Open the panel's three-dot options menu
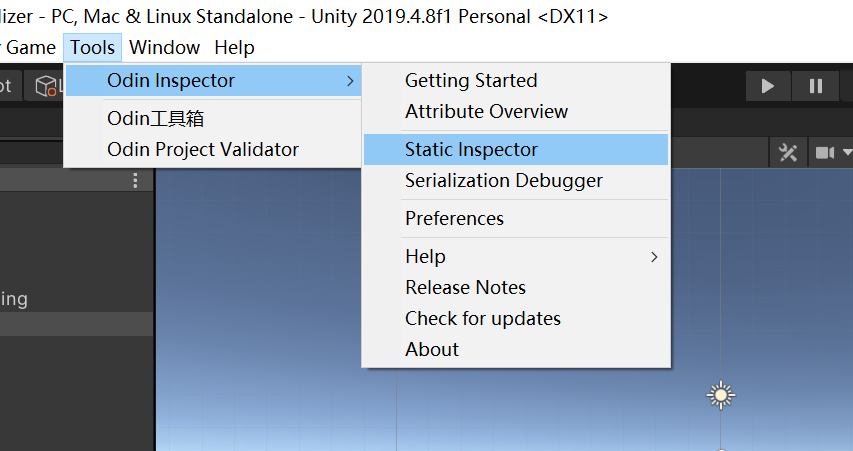Screen dimensions: 853x451 pos(135,181)
